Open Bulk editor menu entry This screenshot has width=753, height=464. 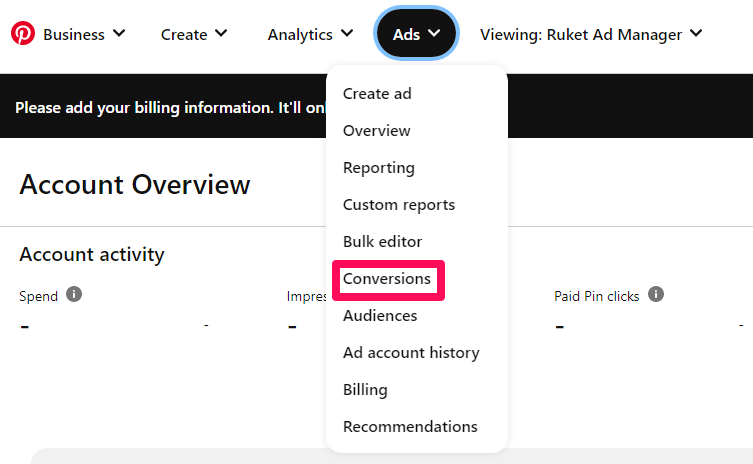(382, 242)
